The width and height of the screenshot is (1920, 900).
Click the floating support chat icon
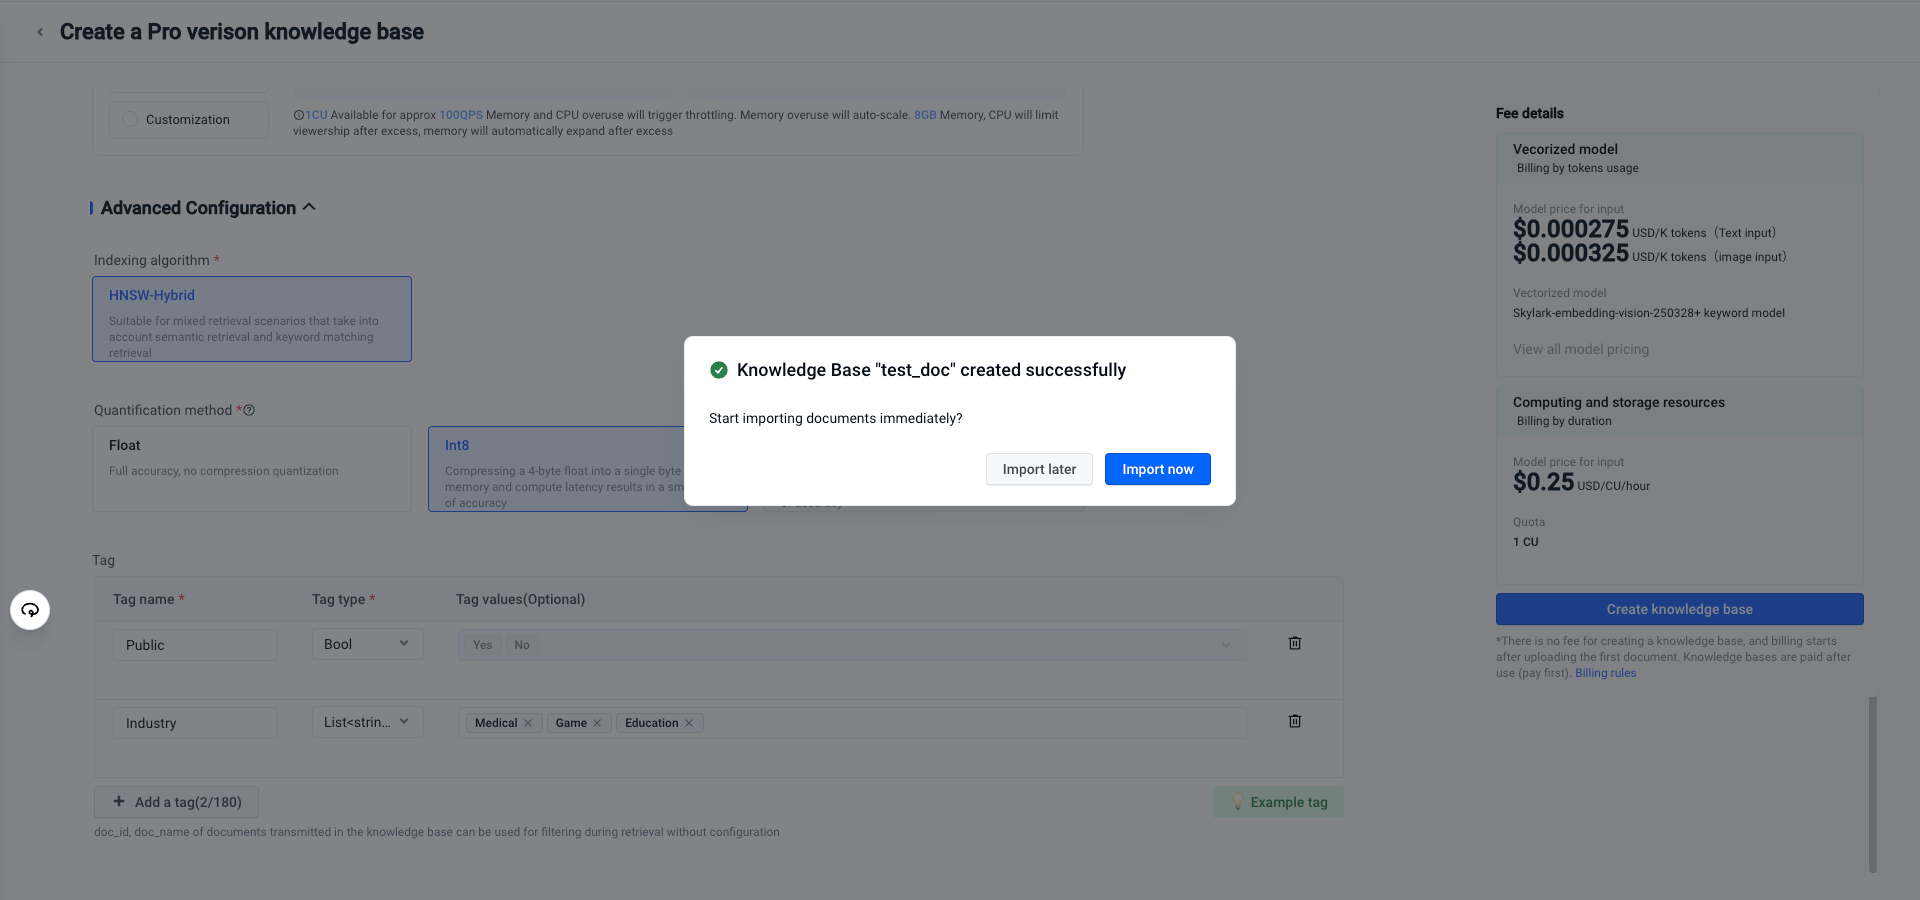(x=30, y=610)
